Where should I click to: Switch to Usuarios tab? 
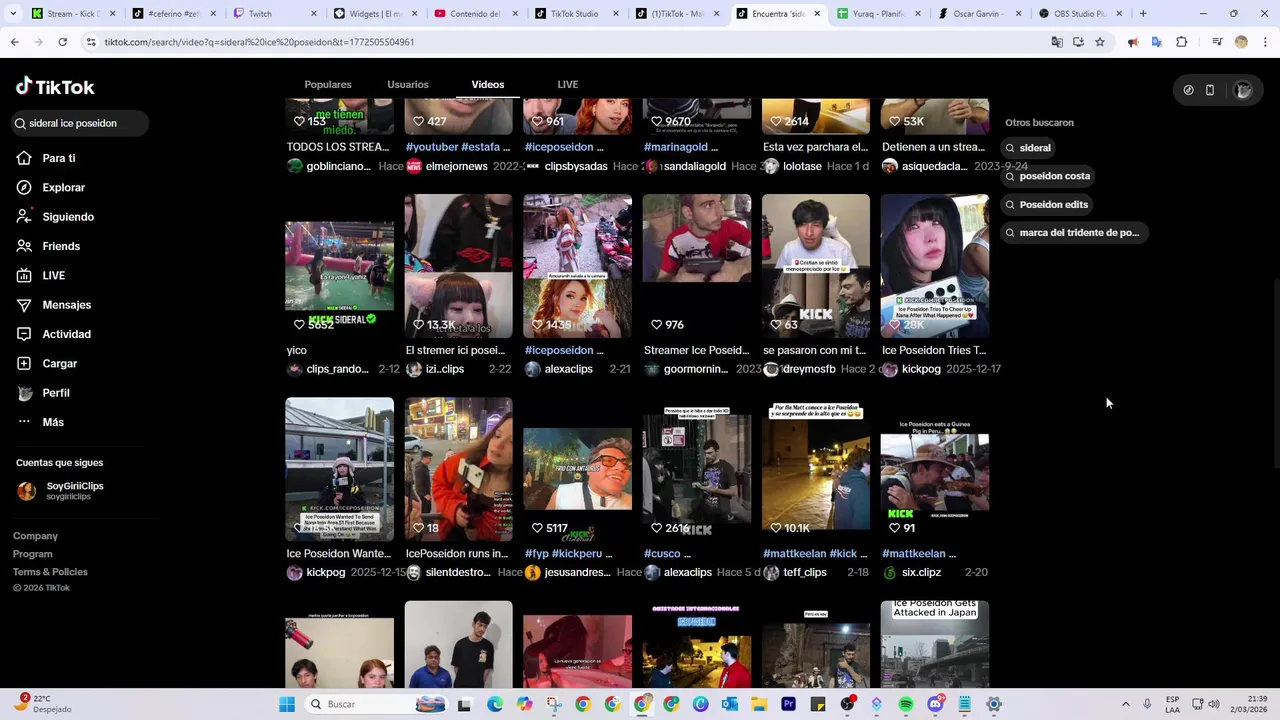pyautogui.click(x=408, y=84)
